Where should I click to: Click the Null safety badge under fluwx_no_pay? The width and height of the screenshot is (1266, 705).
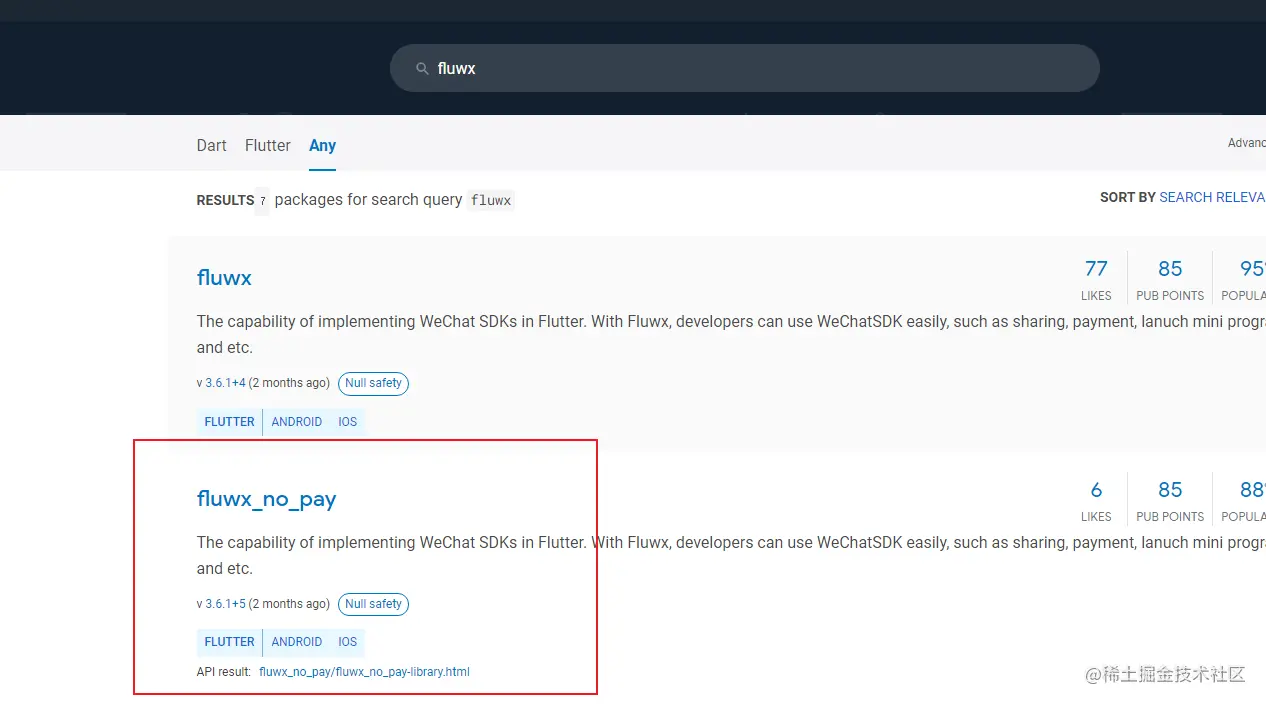(x=373, y=604)
